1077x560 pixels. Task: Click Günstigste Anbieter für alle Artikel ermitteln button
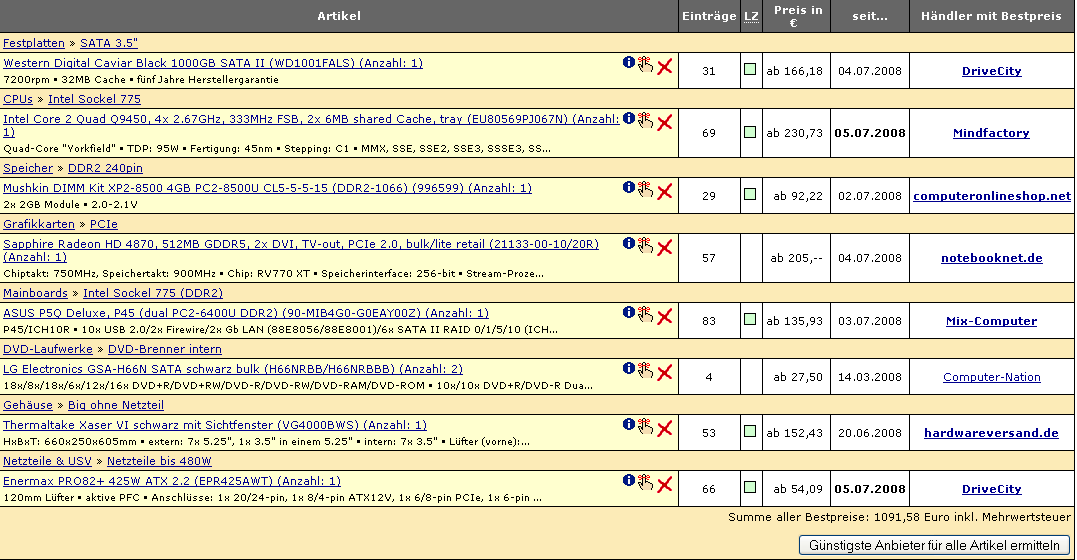(x=934, y=546)
